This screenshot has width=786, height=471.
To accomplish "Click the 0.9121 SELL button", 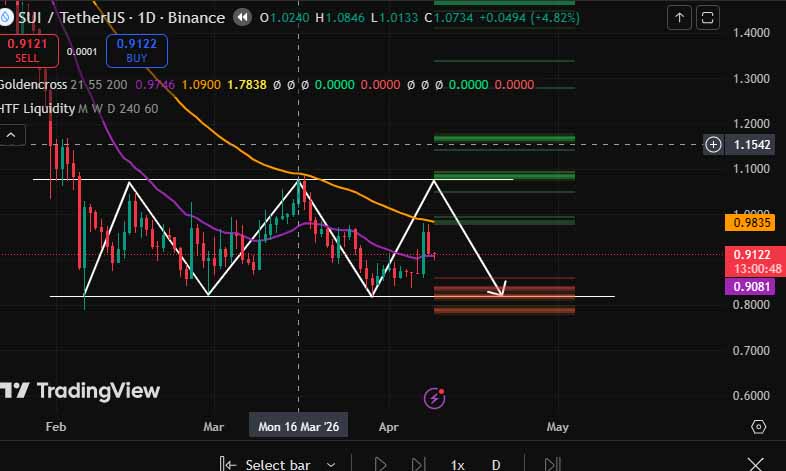I will pyautogui.click(x=28, y=51).
